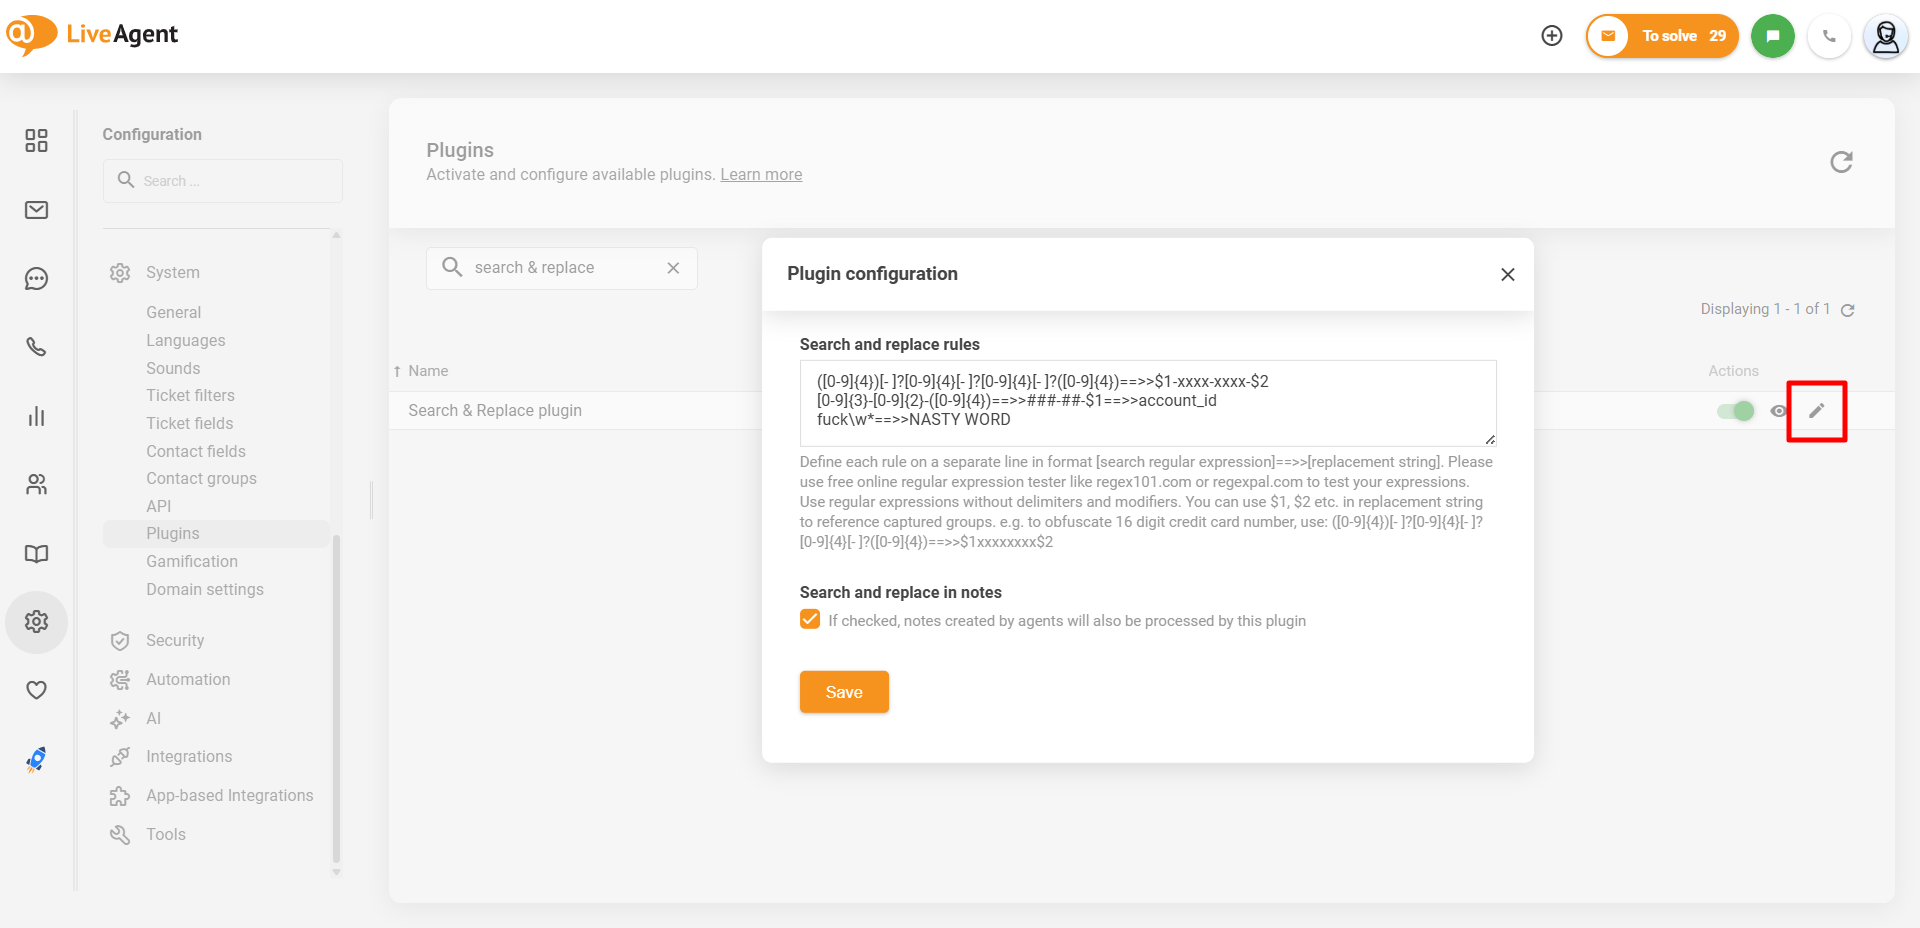This screenshot has width=1920, height=928.
Task: Expand the Integrations configuration section
Action: coord(189,757)
